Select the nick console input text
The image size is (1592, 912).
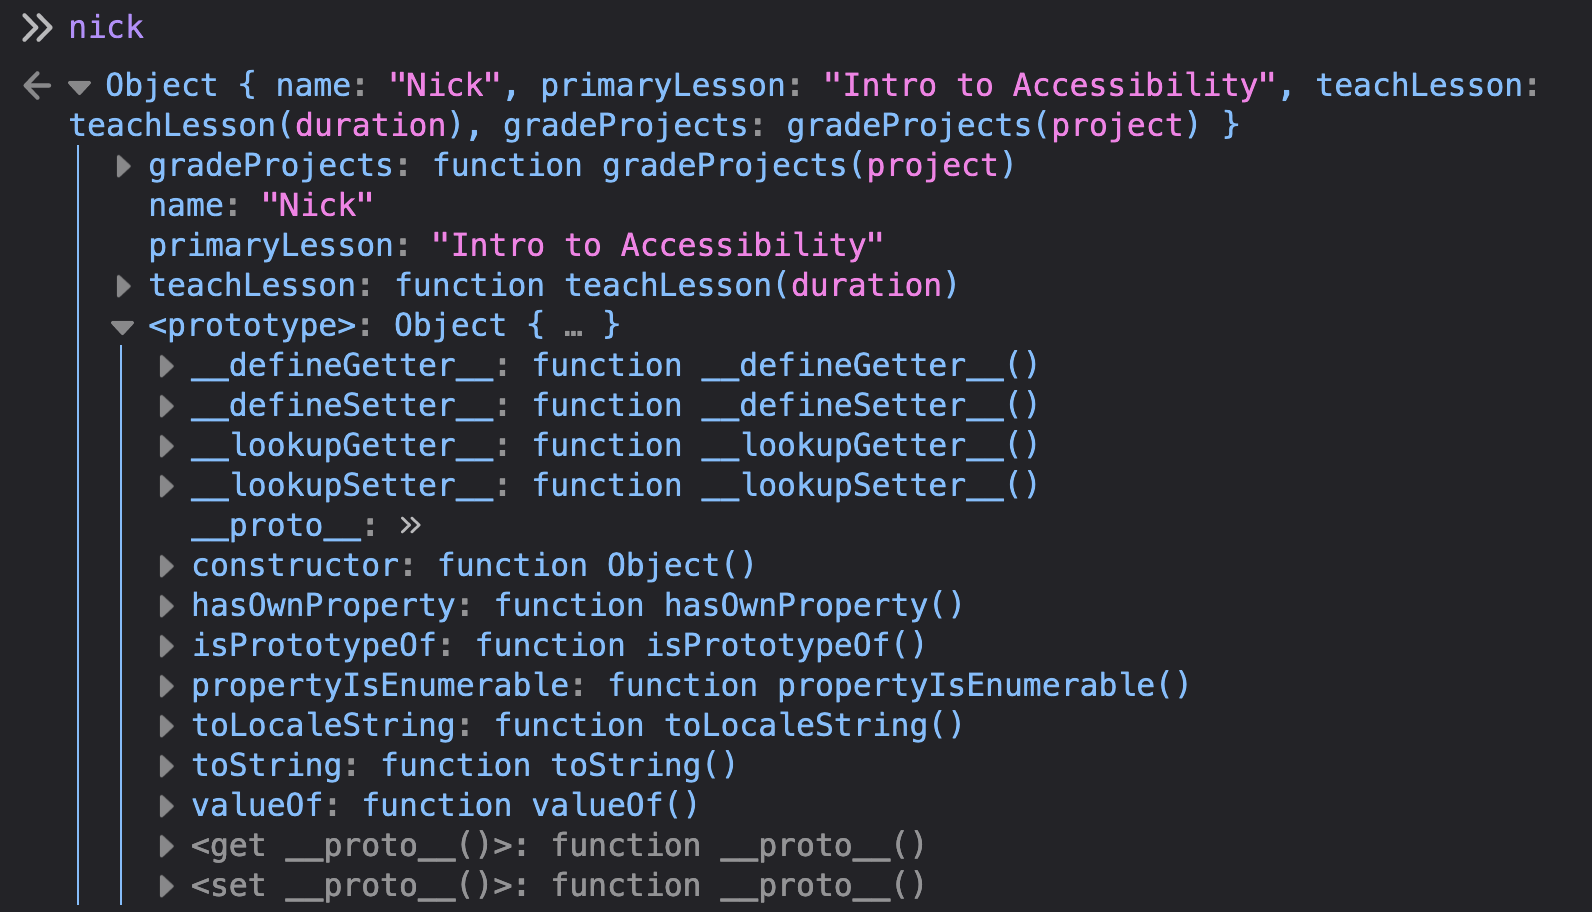(106, 27)
